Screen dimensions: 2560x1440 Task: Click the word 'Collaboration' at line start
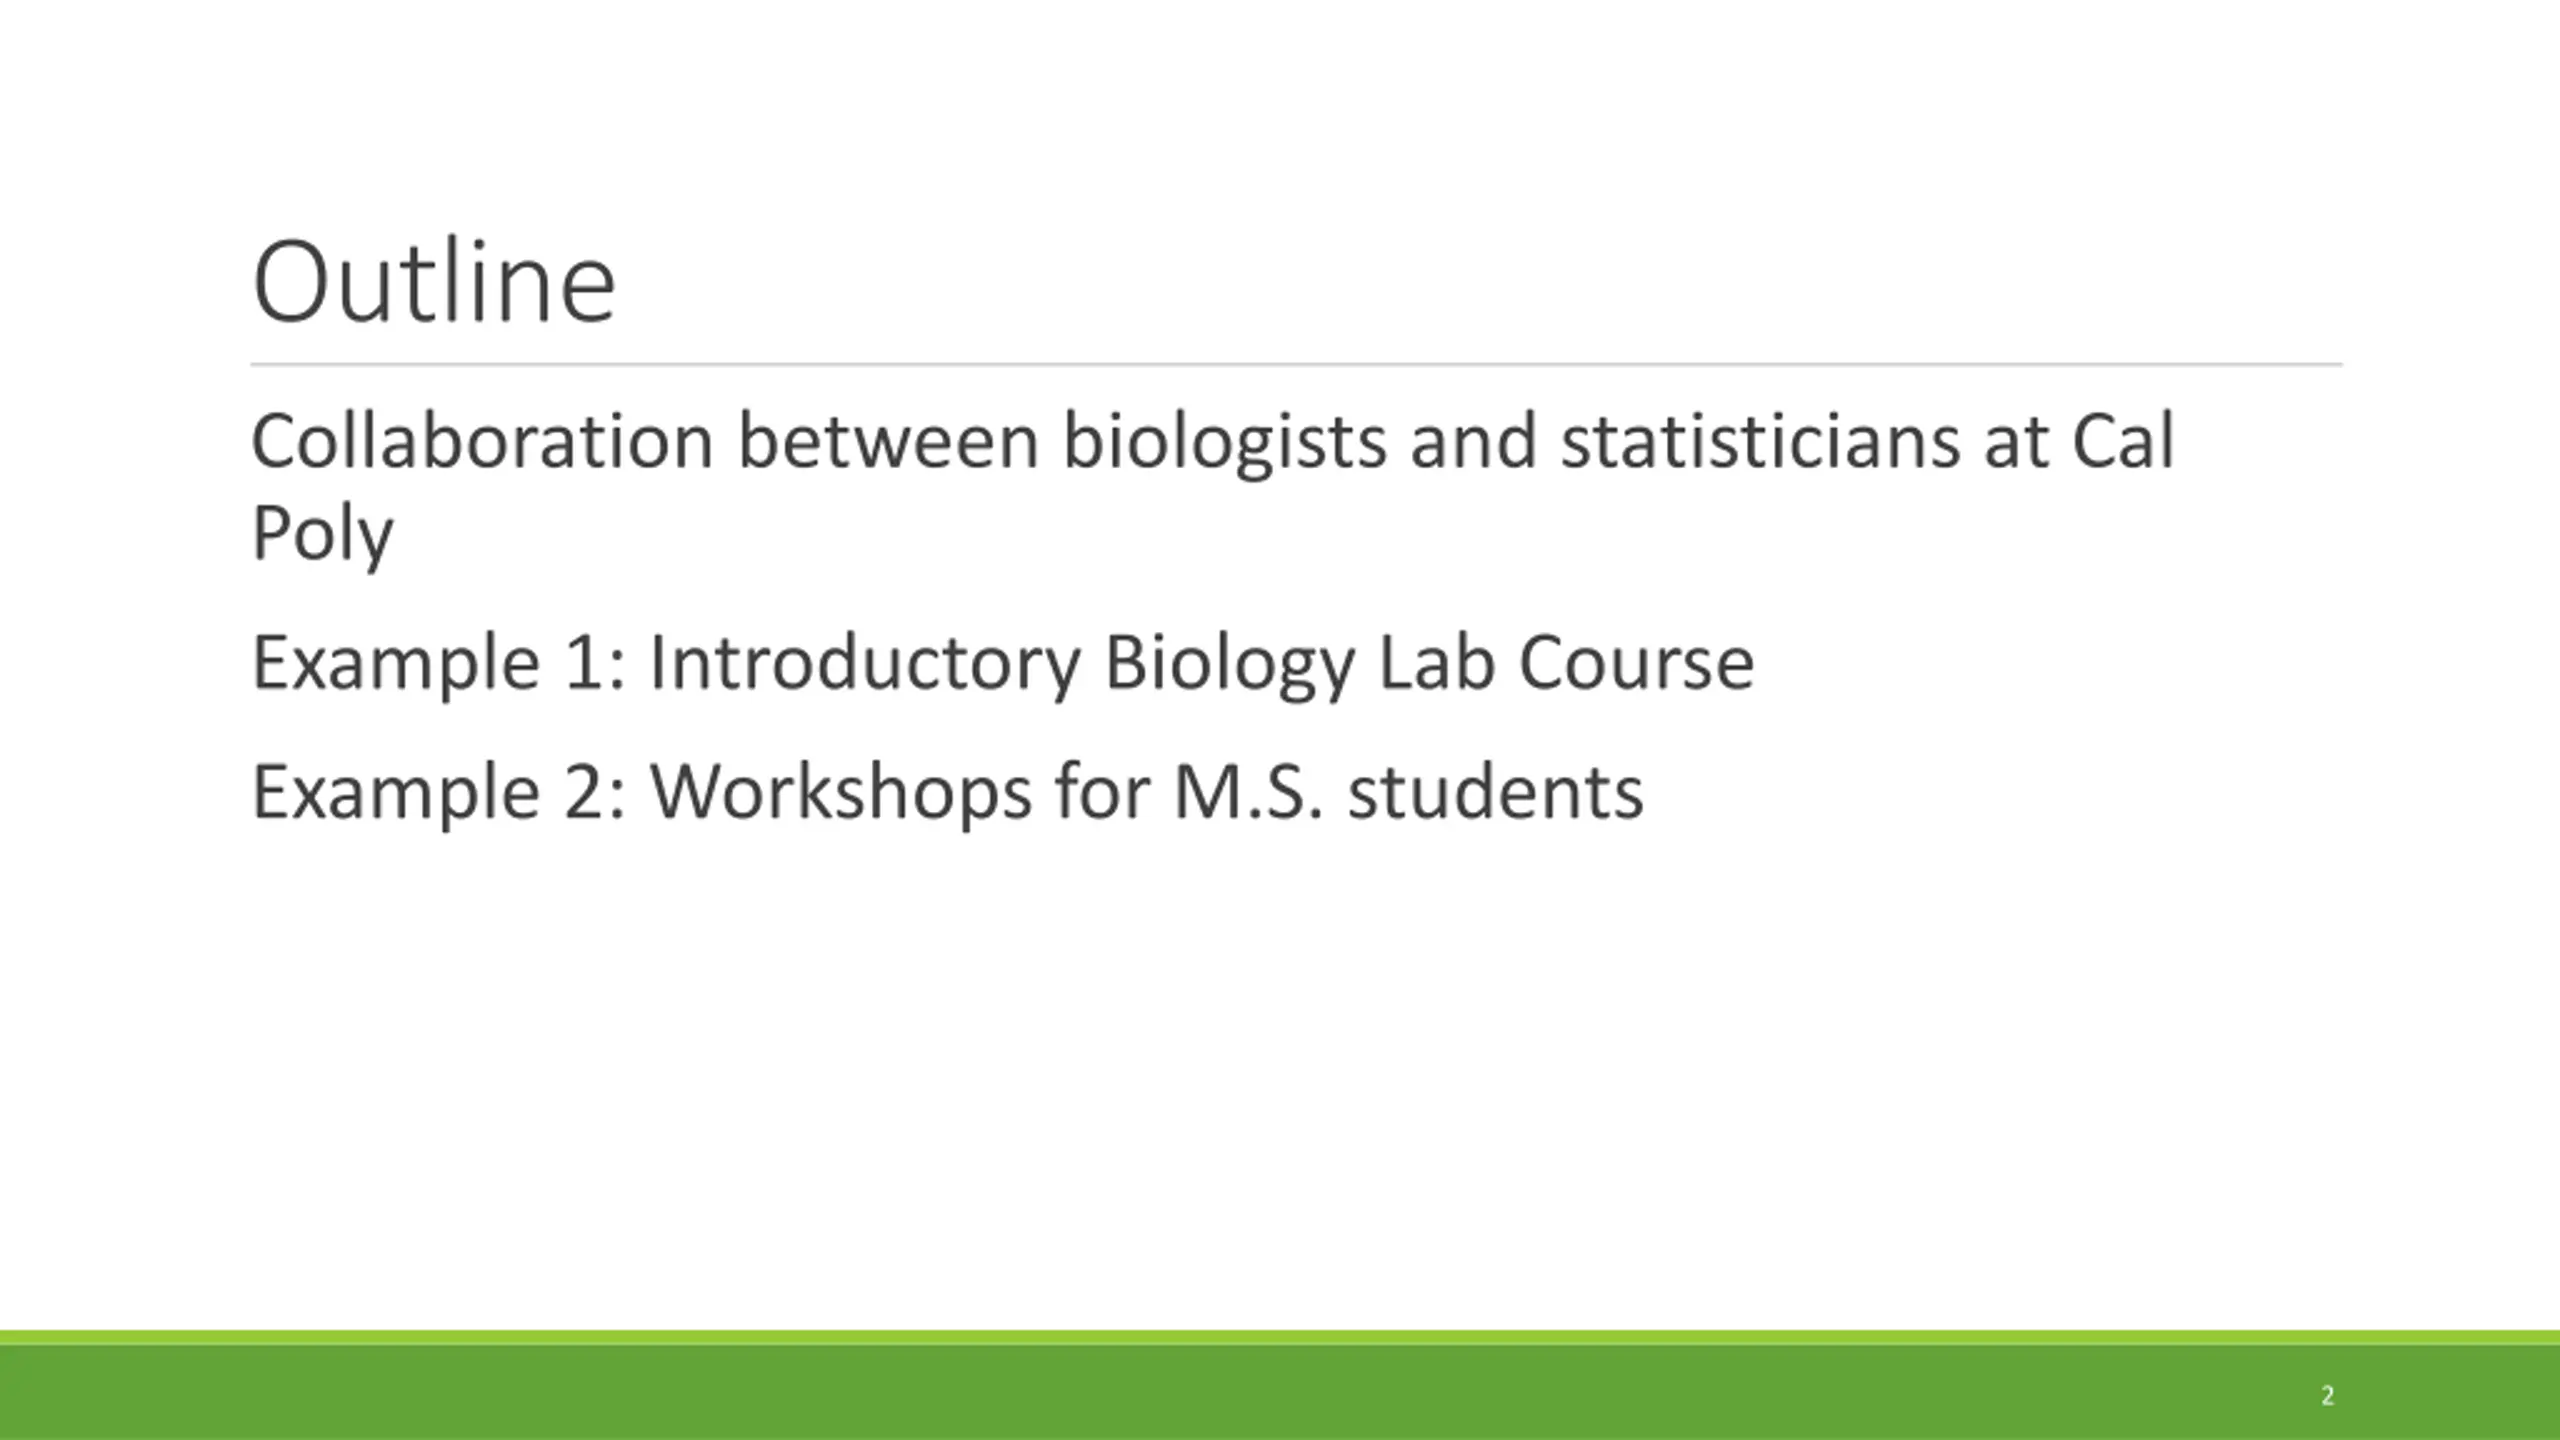pyautogui.click(x=482, y=441)
